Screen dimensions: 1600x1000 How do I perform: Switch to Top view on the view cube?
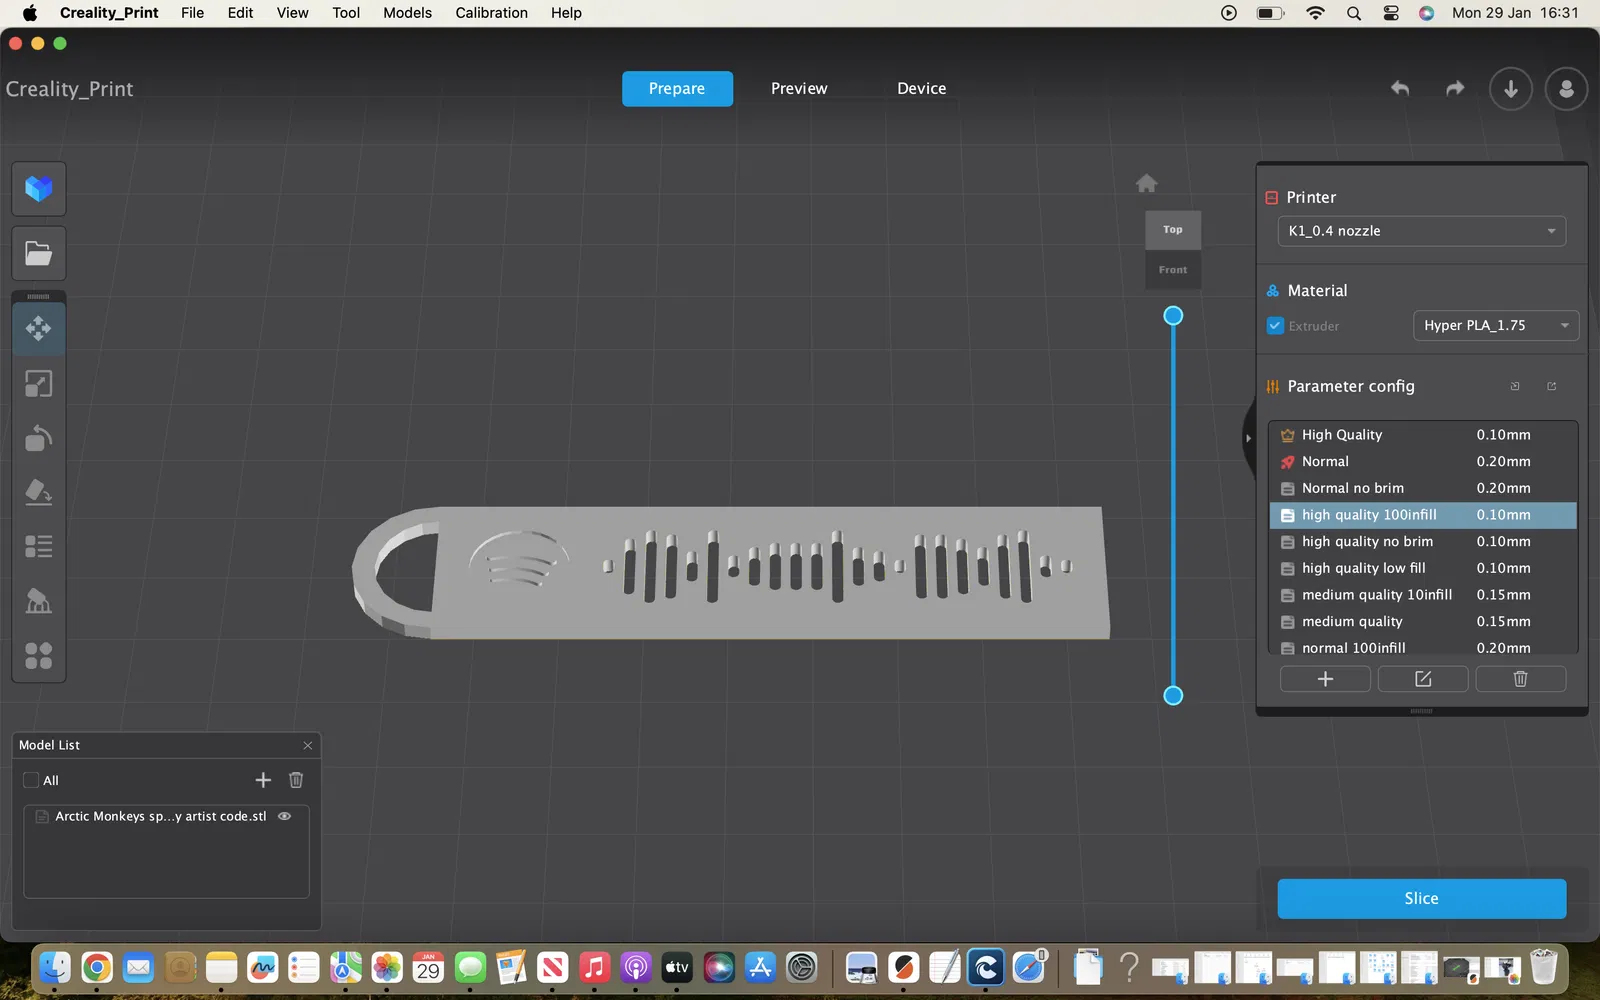tap(1173, 230)
